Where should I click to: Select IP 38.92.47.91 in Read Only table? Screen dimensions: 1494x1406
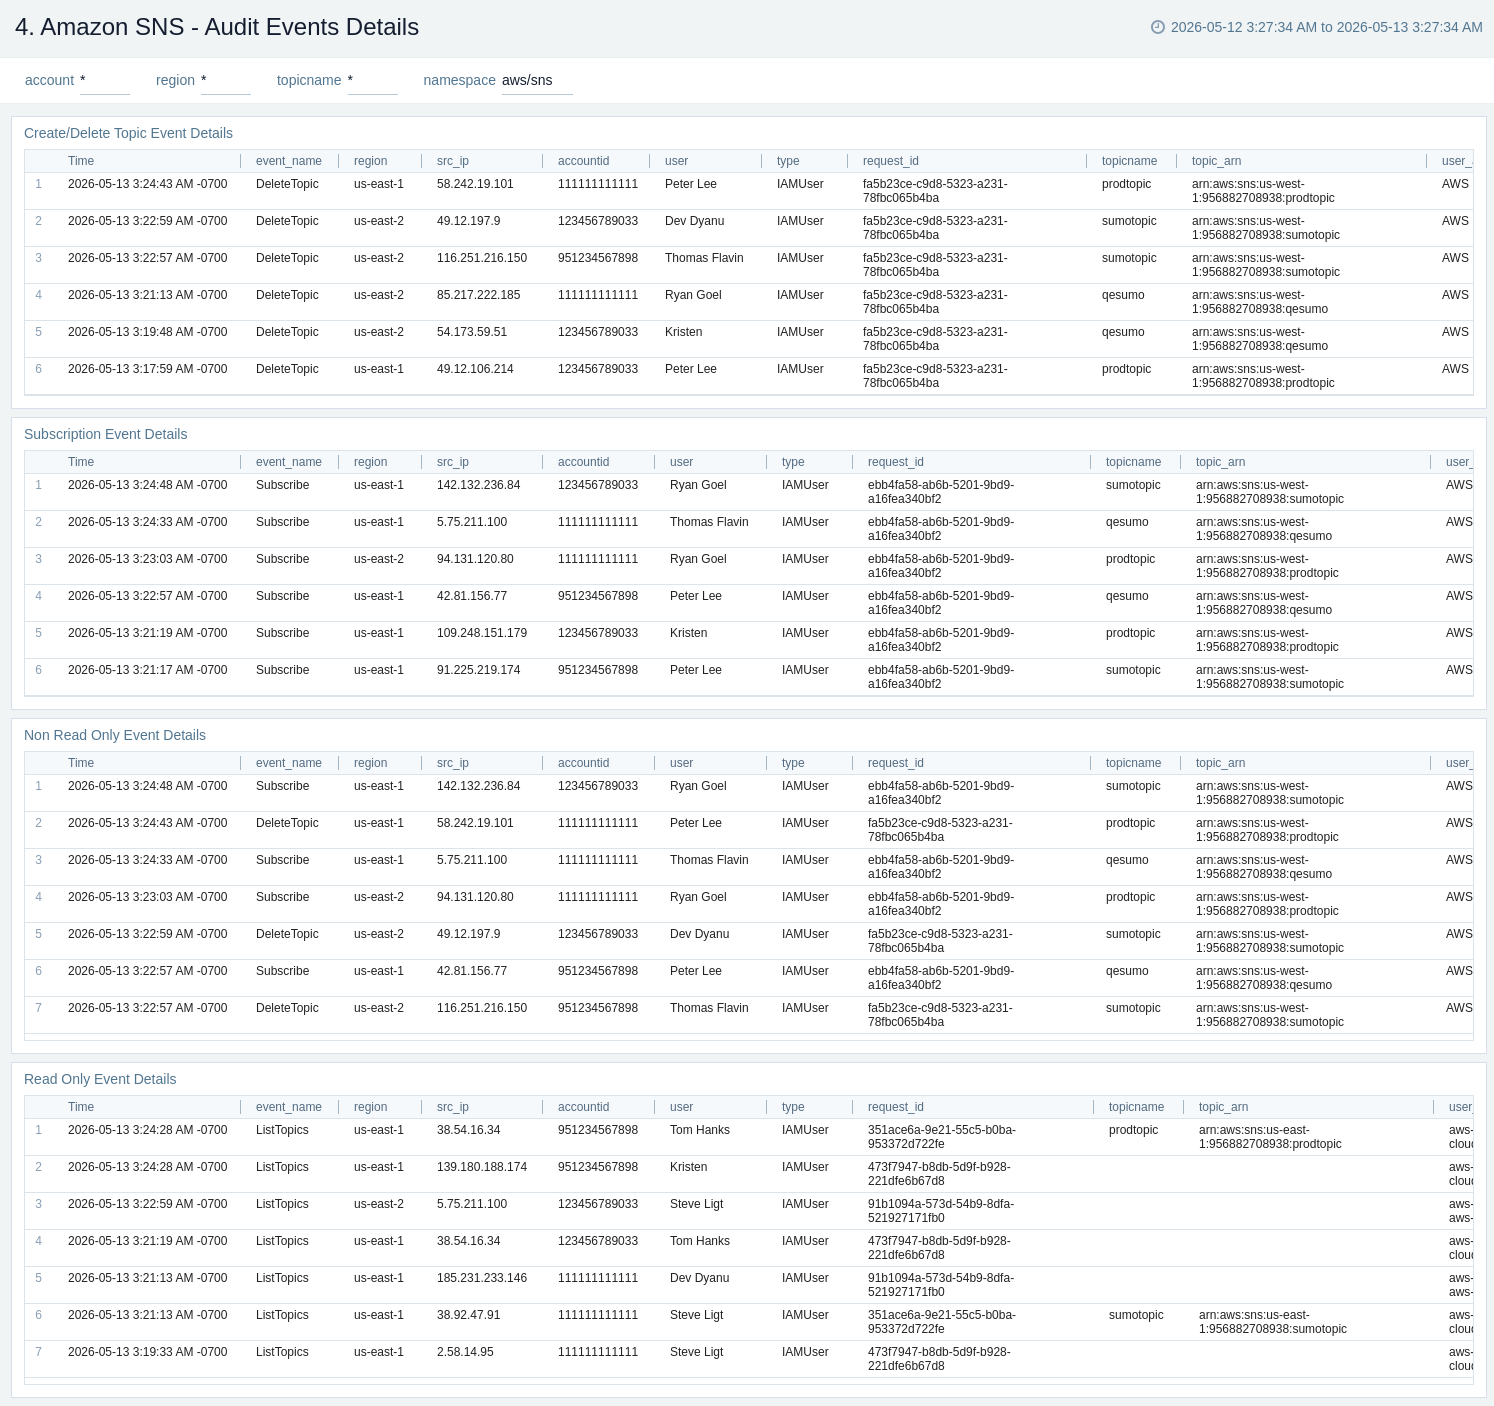click(469, 1315)
